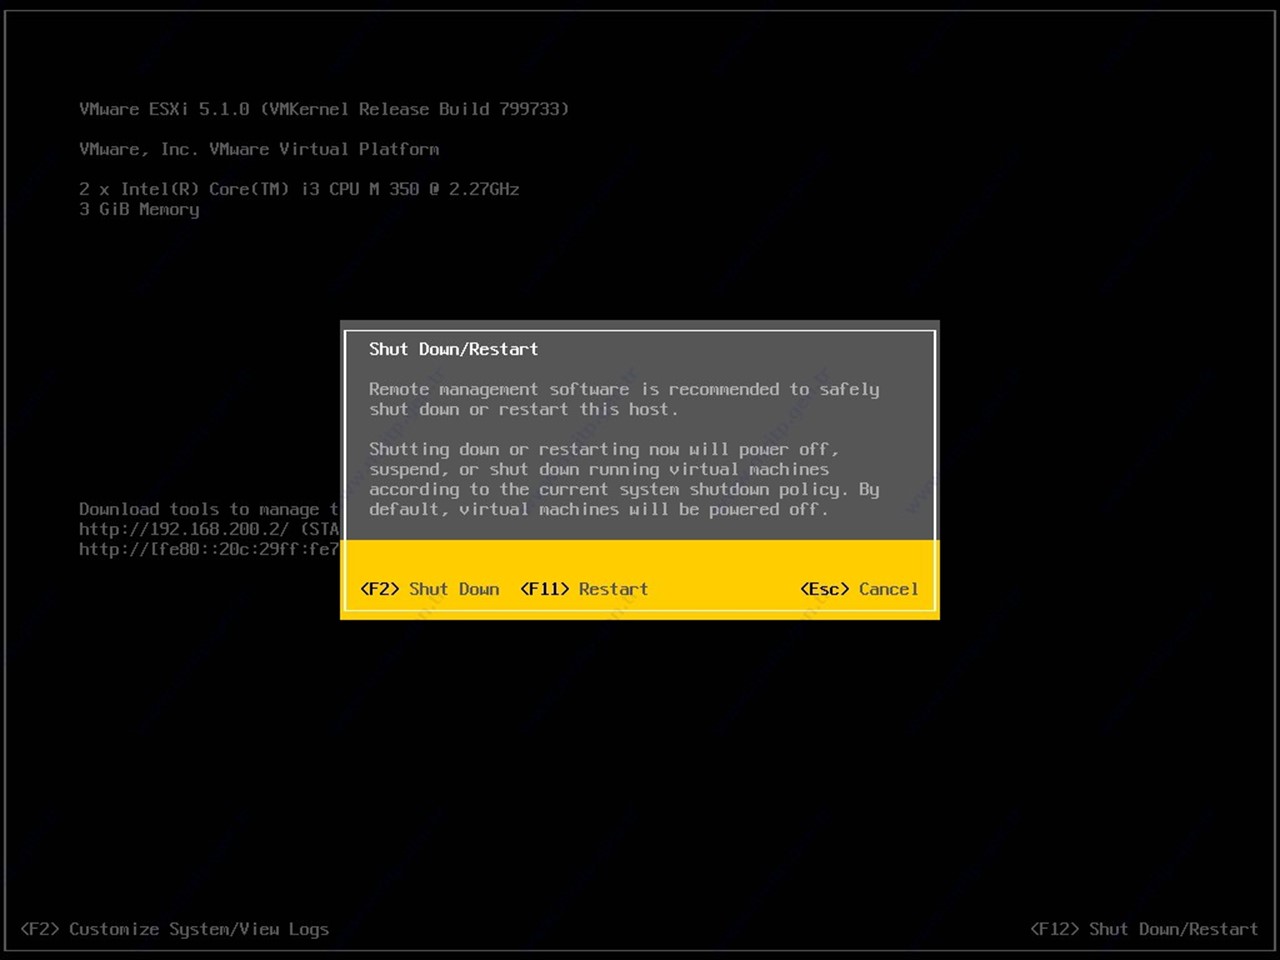
Task: Click the http://[fe80::20c:29ff IPv6 address
Action: tap(209, 549)
